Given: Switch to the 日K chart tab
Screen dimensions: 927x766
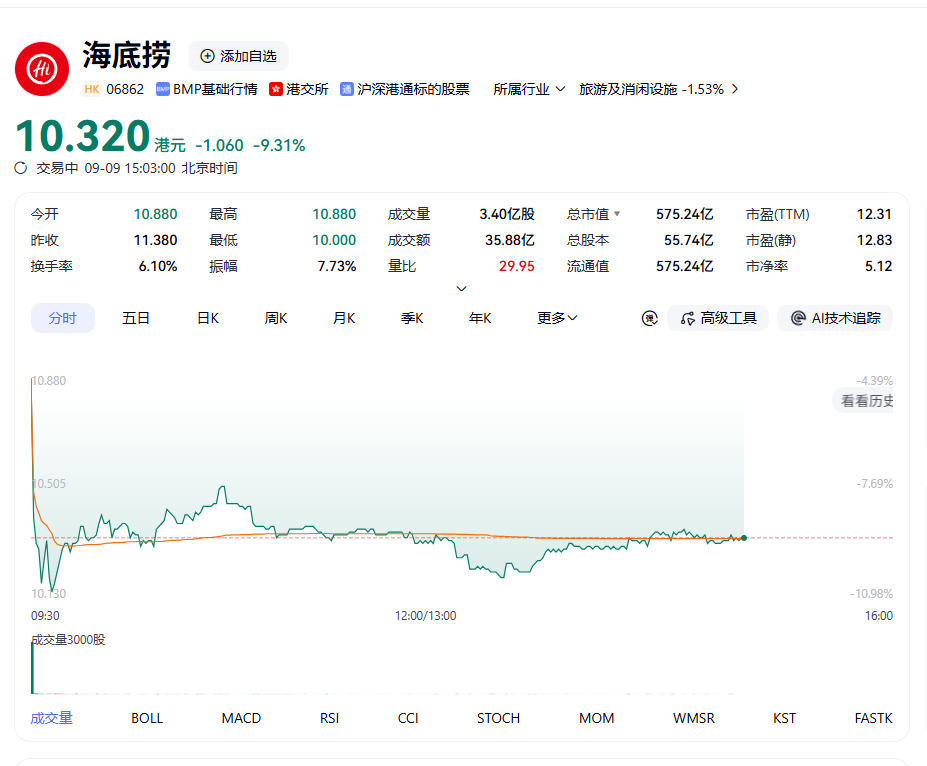Looking at the screenshot, I should click(208, 318).
